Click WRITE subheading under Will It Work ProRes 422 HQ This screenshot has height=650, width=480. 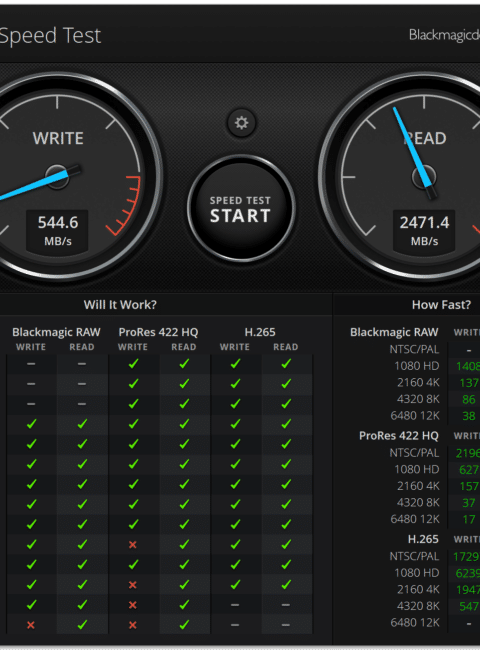(x=133, y=347)
